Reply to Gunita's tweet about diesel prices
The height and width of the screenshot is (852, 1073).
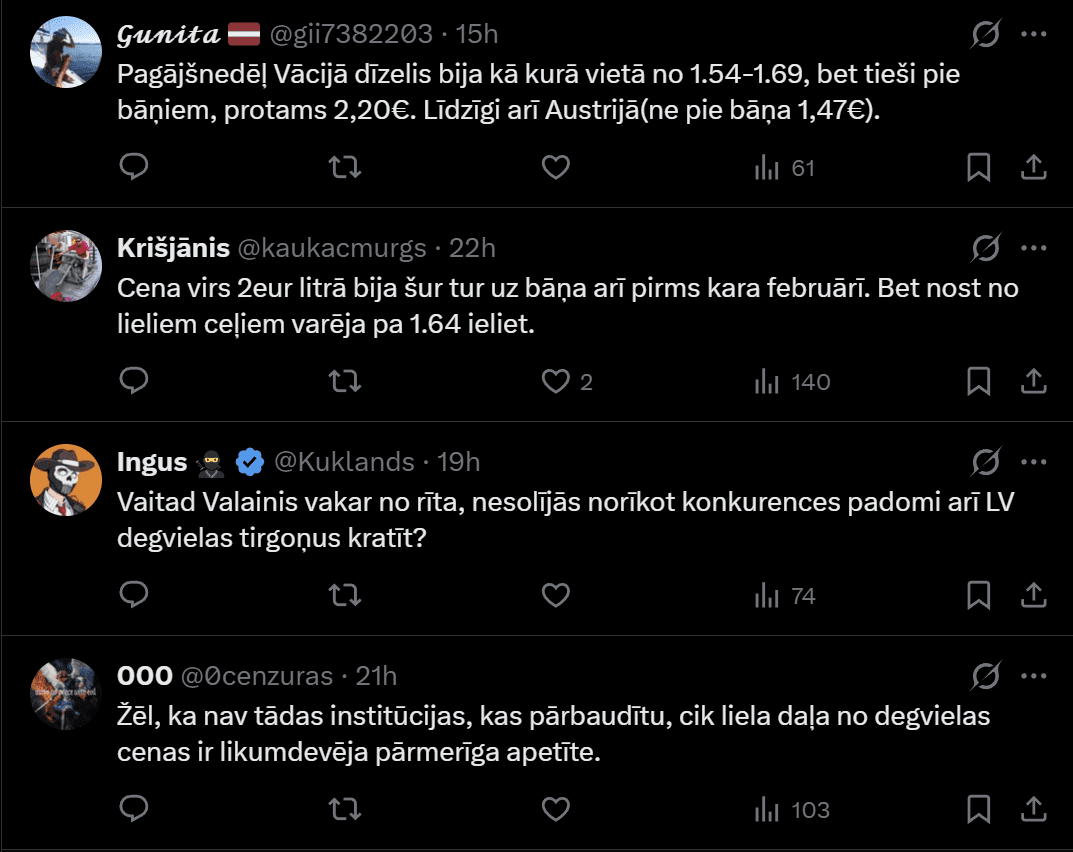134,167
